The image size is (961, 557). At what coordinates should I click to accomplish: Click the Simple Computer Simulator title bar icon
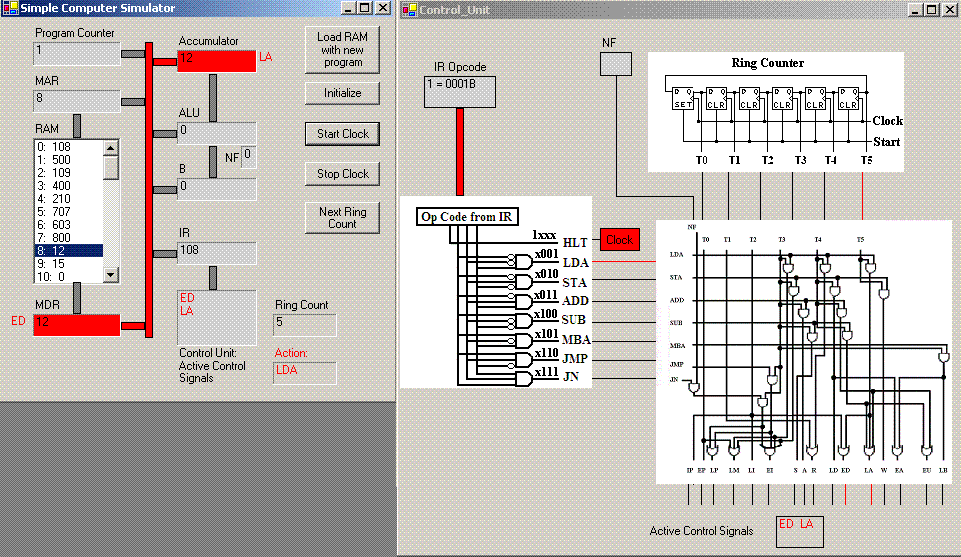[x=11, y=8]
